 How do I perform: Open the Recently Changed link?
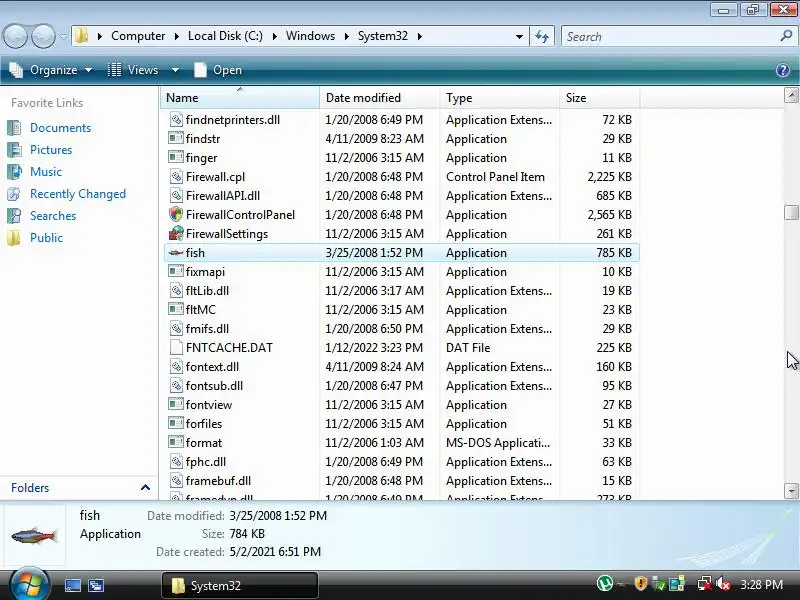click(78, 194)
